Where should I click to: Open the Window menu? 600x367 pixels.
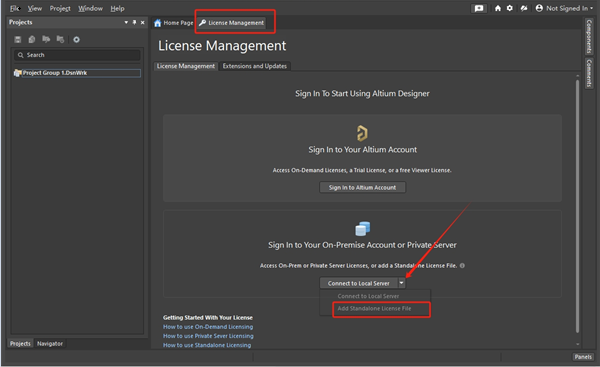90,8
